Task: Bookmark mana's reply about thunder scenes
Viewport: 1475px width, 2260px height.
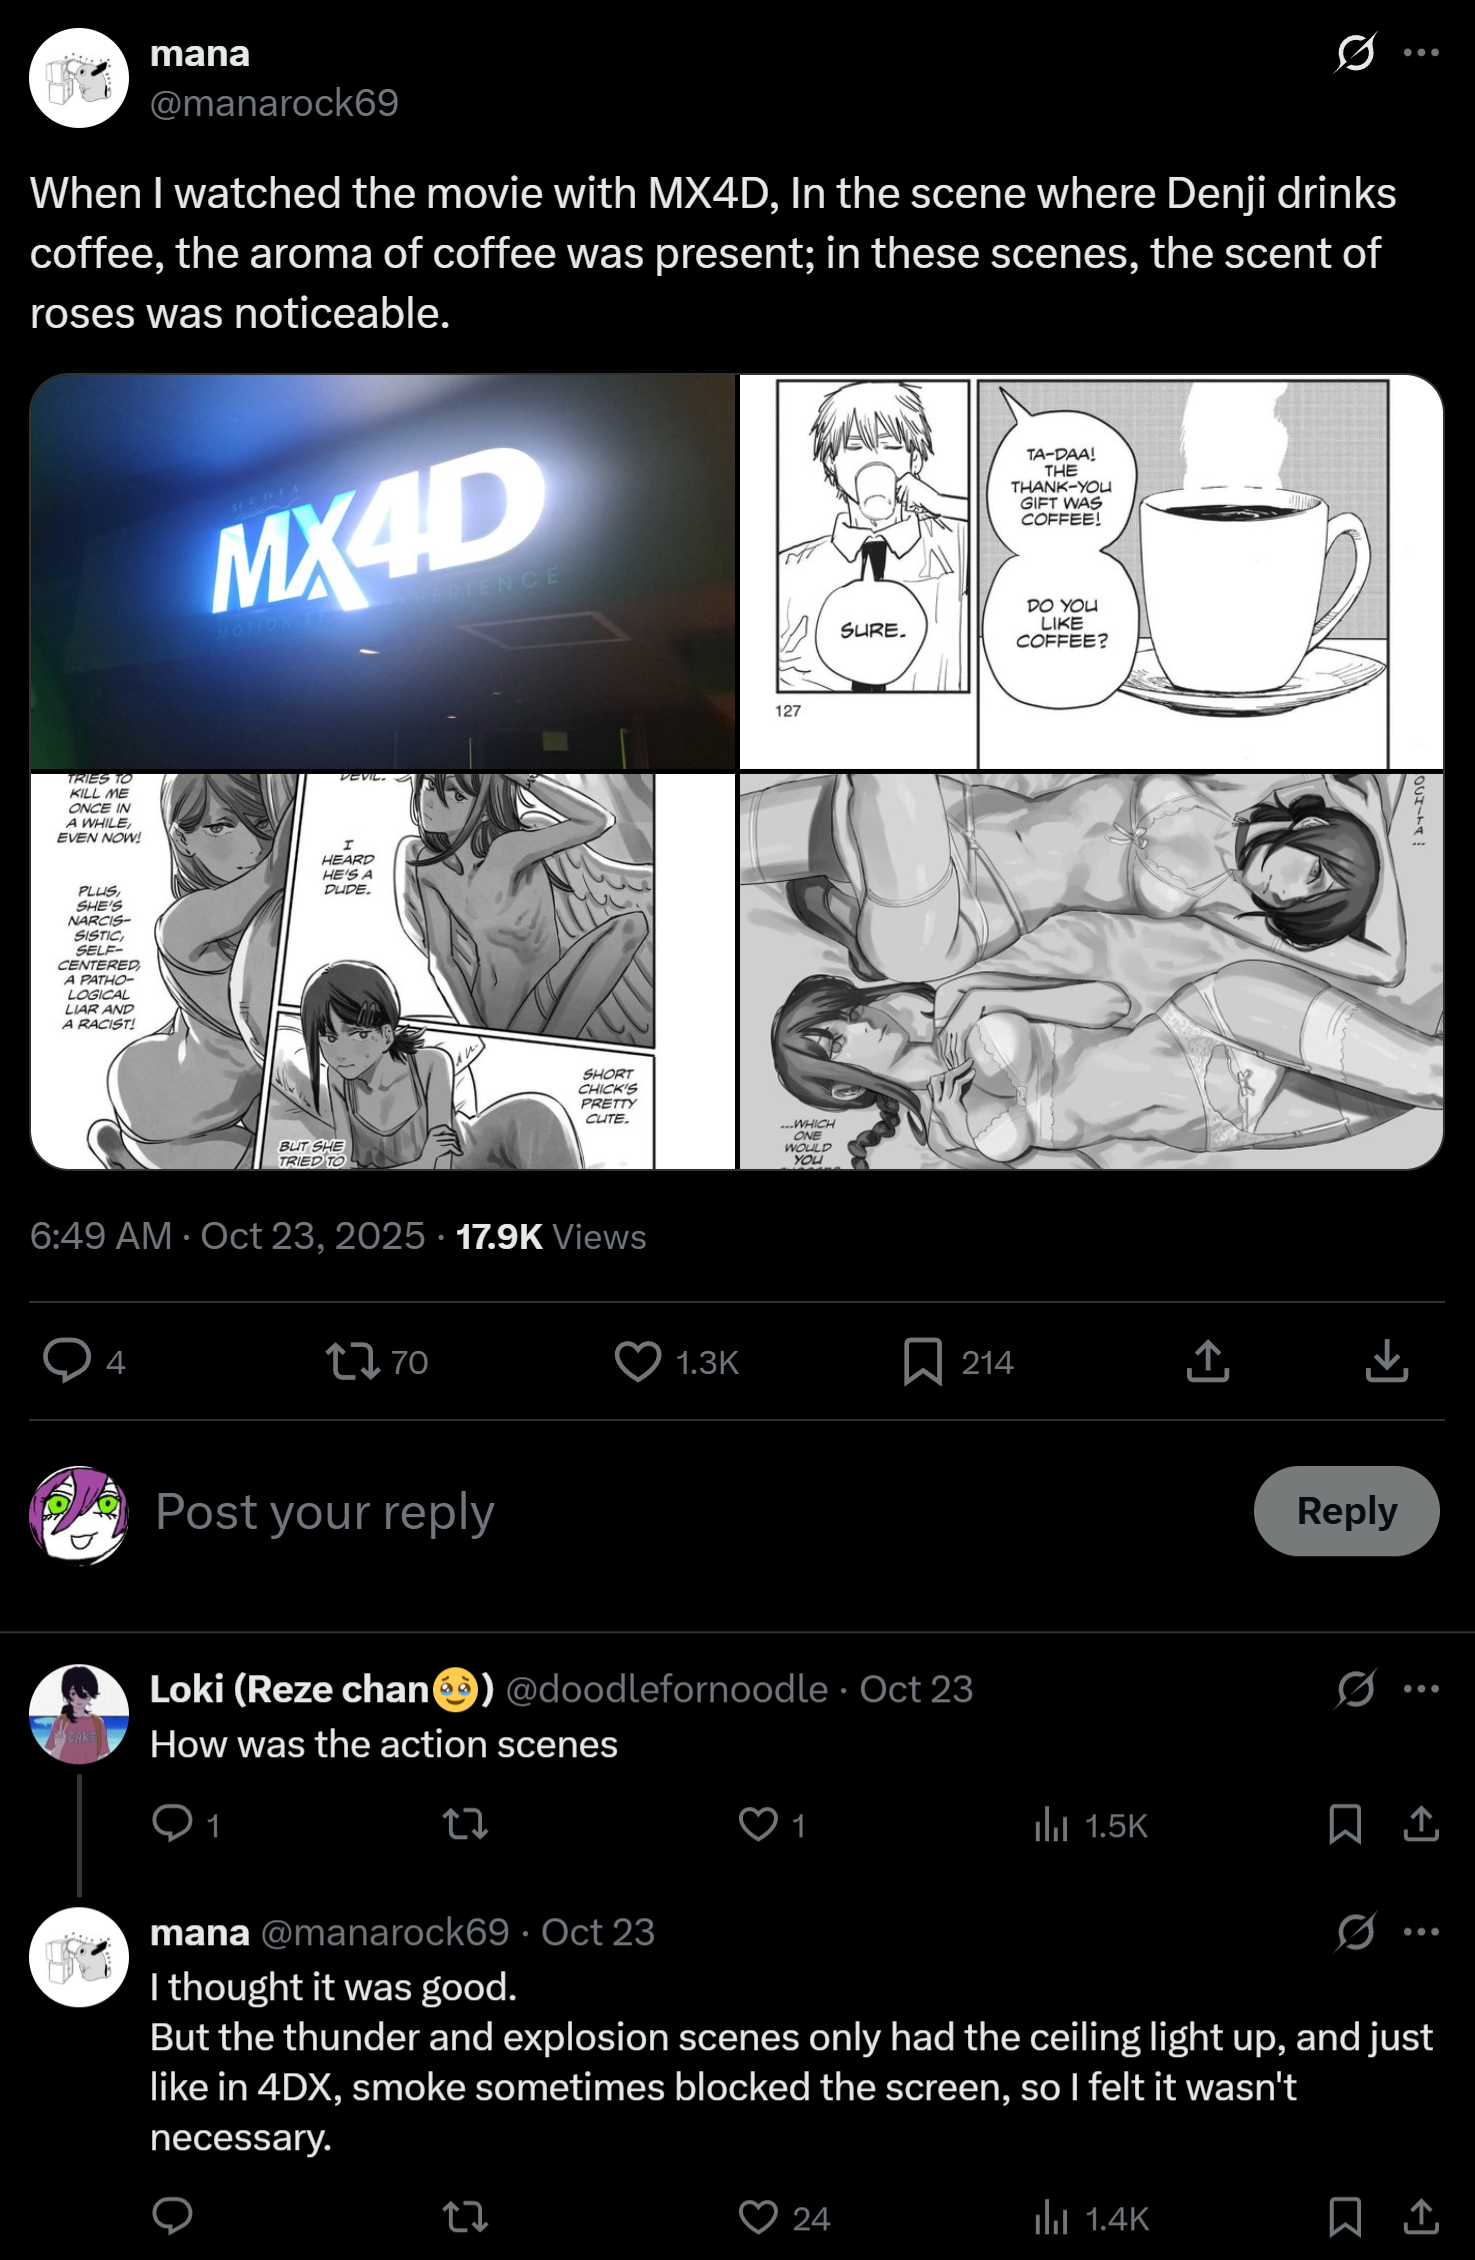Action: click(1345, 2217)
